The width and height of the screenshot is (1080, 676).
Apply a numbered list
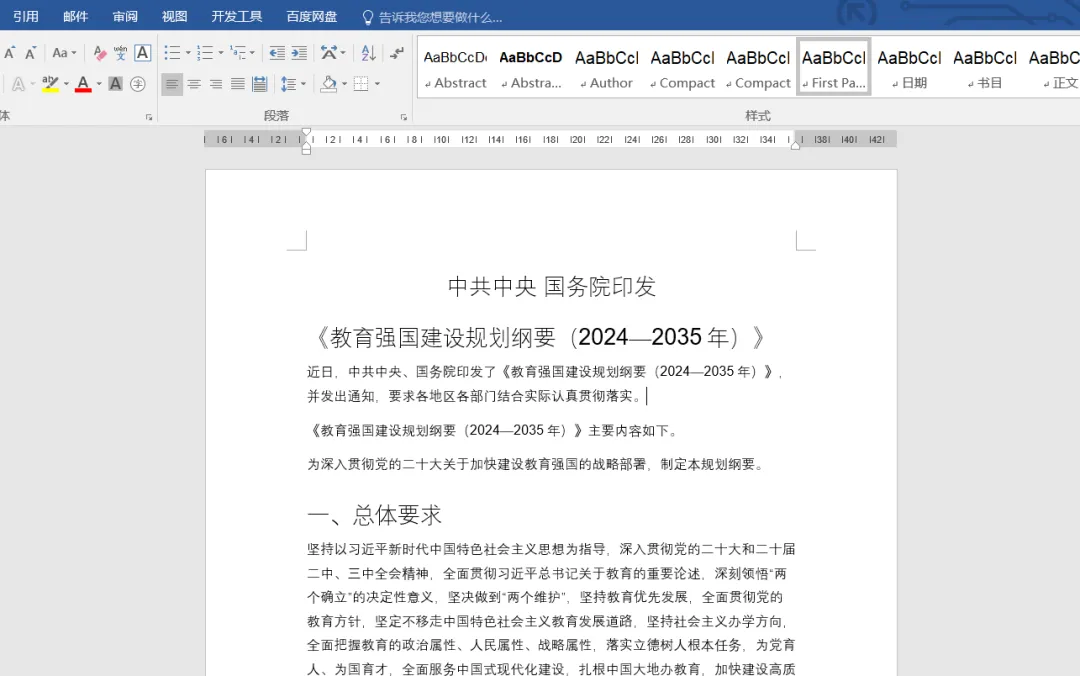click(x=205, y=53)
